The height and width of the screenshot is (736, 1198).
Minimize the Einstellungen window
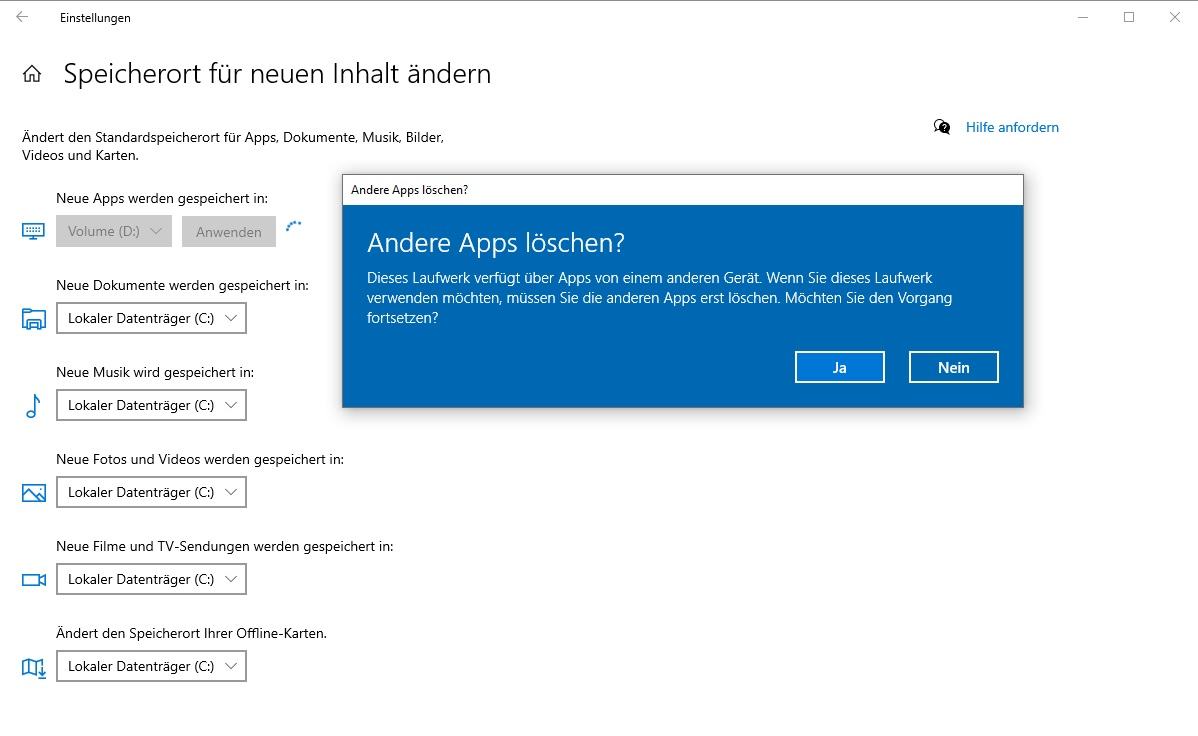click(1083, 17)
